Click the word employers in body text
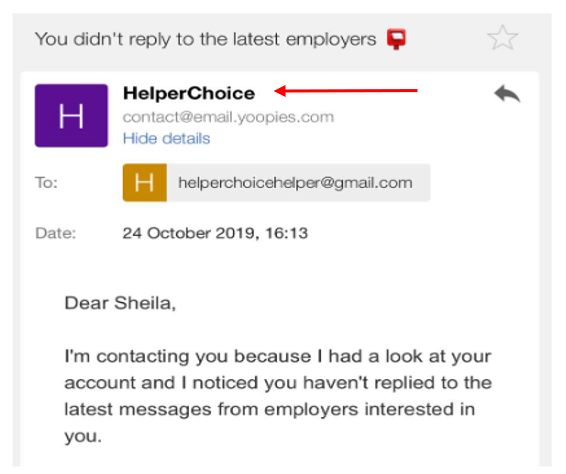 pyautogui.click(x=311, y=410)
